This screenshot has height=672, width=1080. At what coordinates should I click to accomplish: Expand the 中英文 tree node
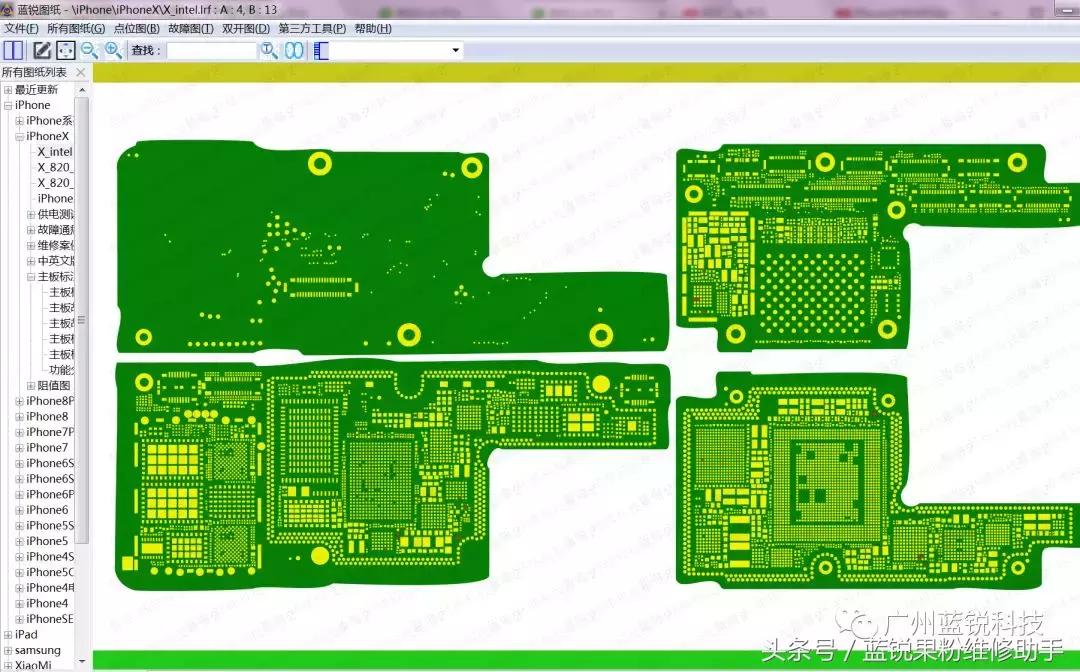click(x=31, y=261)
